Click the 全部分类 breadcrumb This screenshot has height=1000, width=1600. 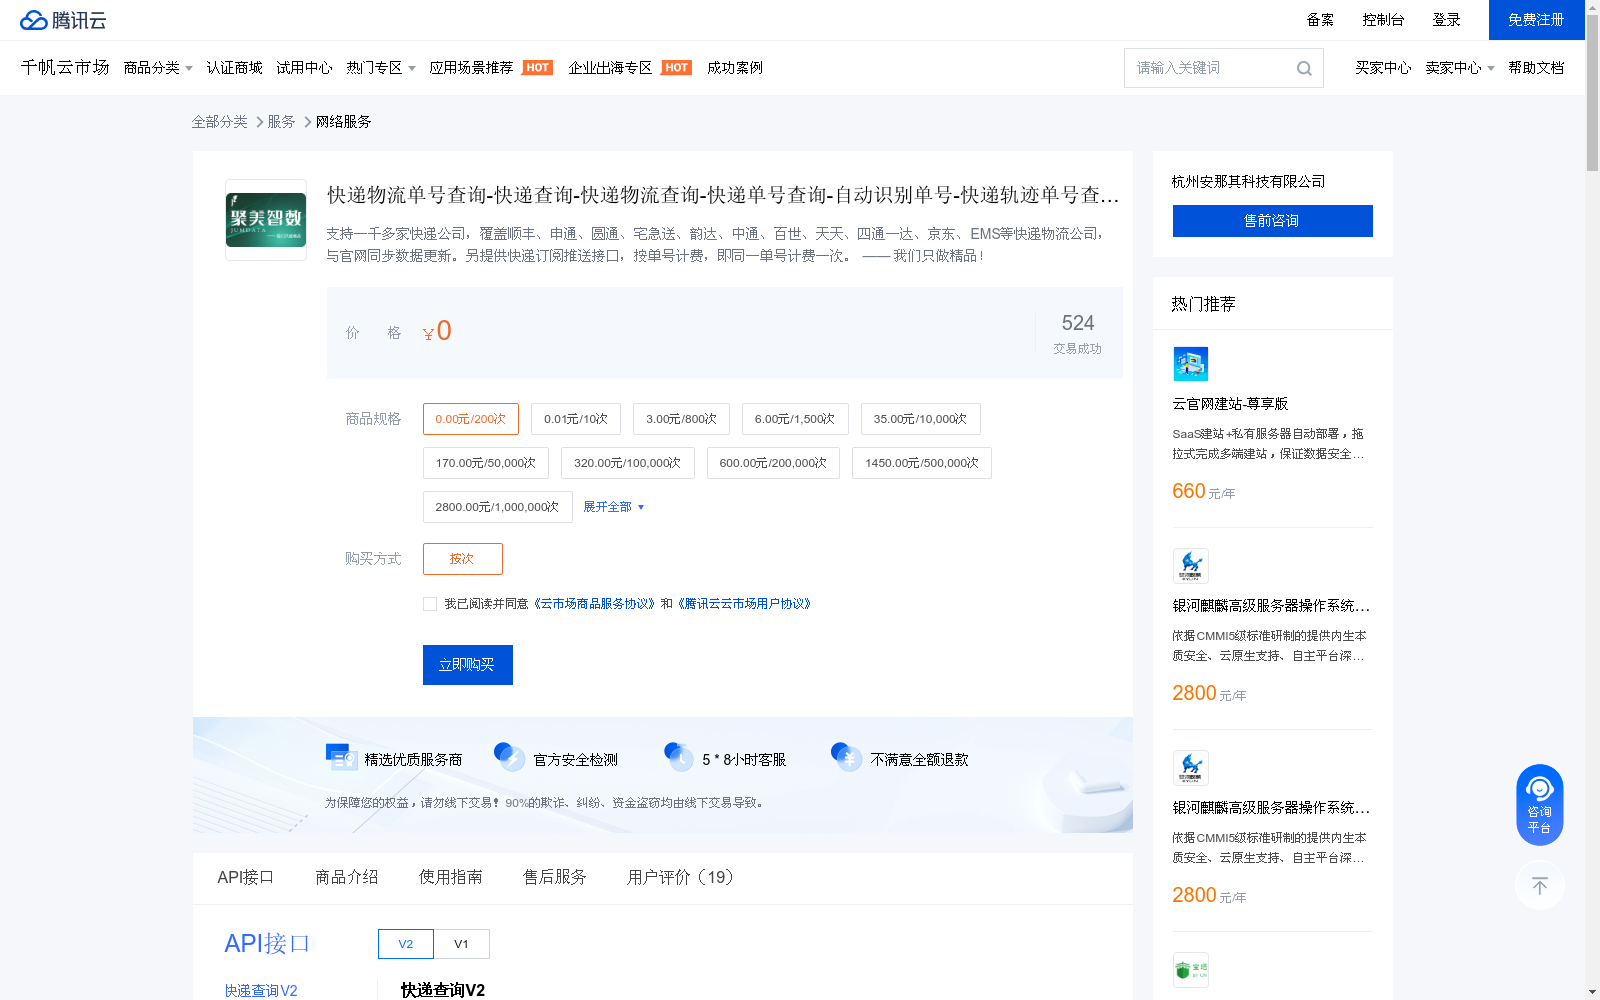[220, 122]
